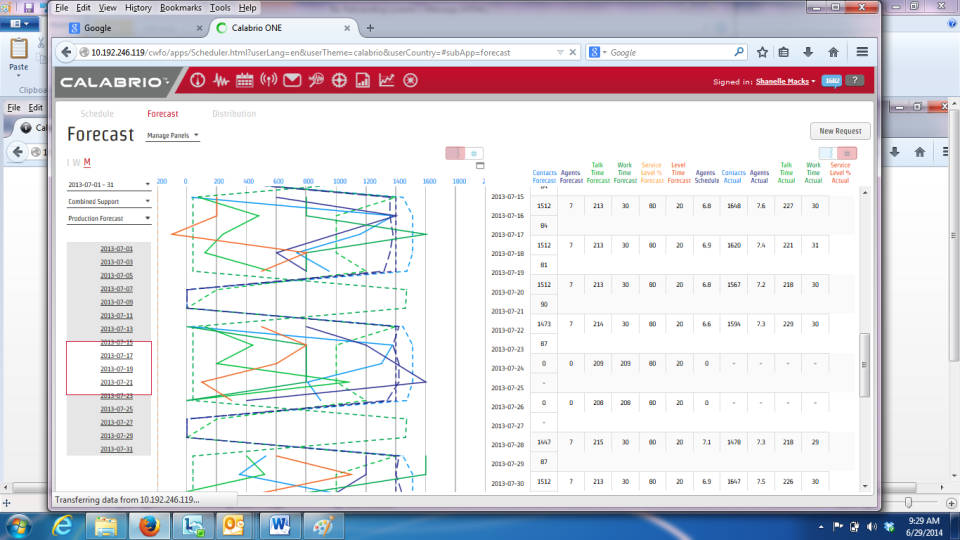The width and height of the screenshot is (960, 540).
Task: Select the M monthly view toggle
Action: pyautogui.click(x=87, y=163)
